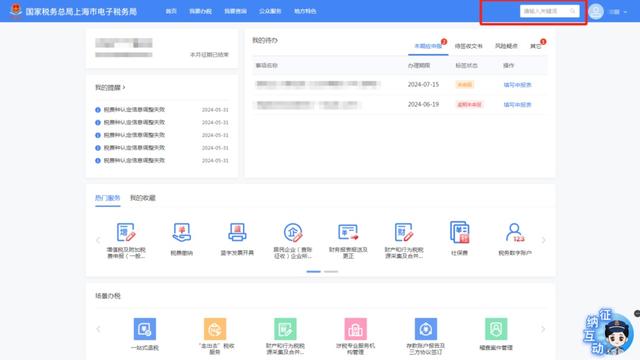Focus the keyword search input field
Screen dimensions: 640x360
(x=545, y=11)
